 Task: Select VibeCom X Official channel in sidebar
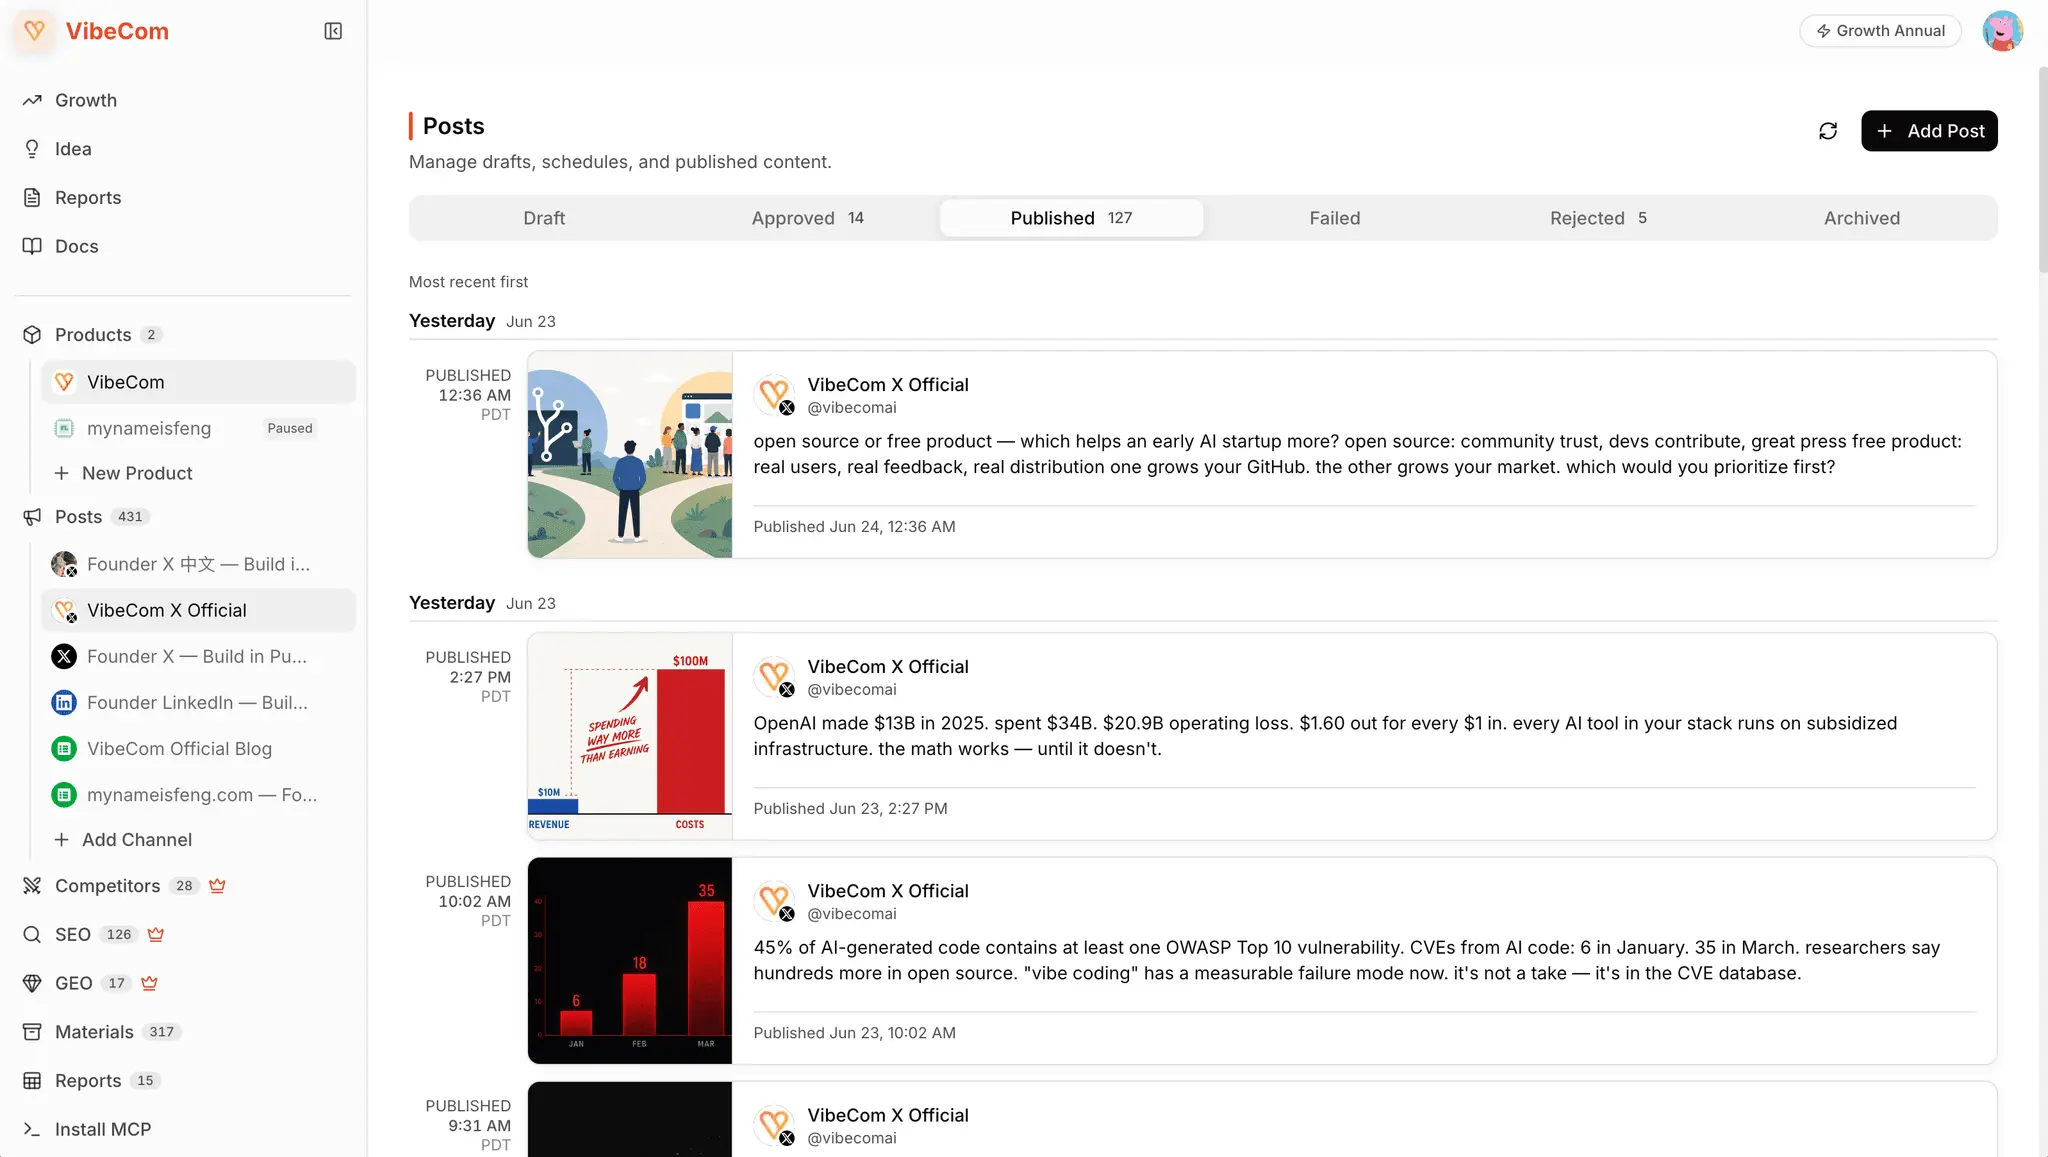198,611
